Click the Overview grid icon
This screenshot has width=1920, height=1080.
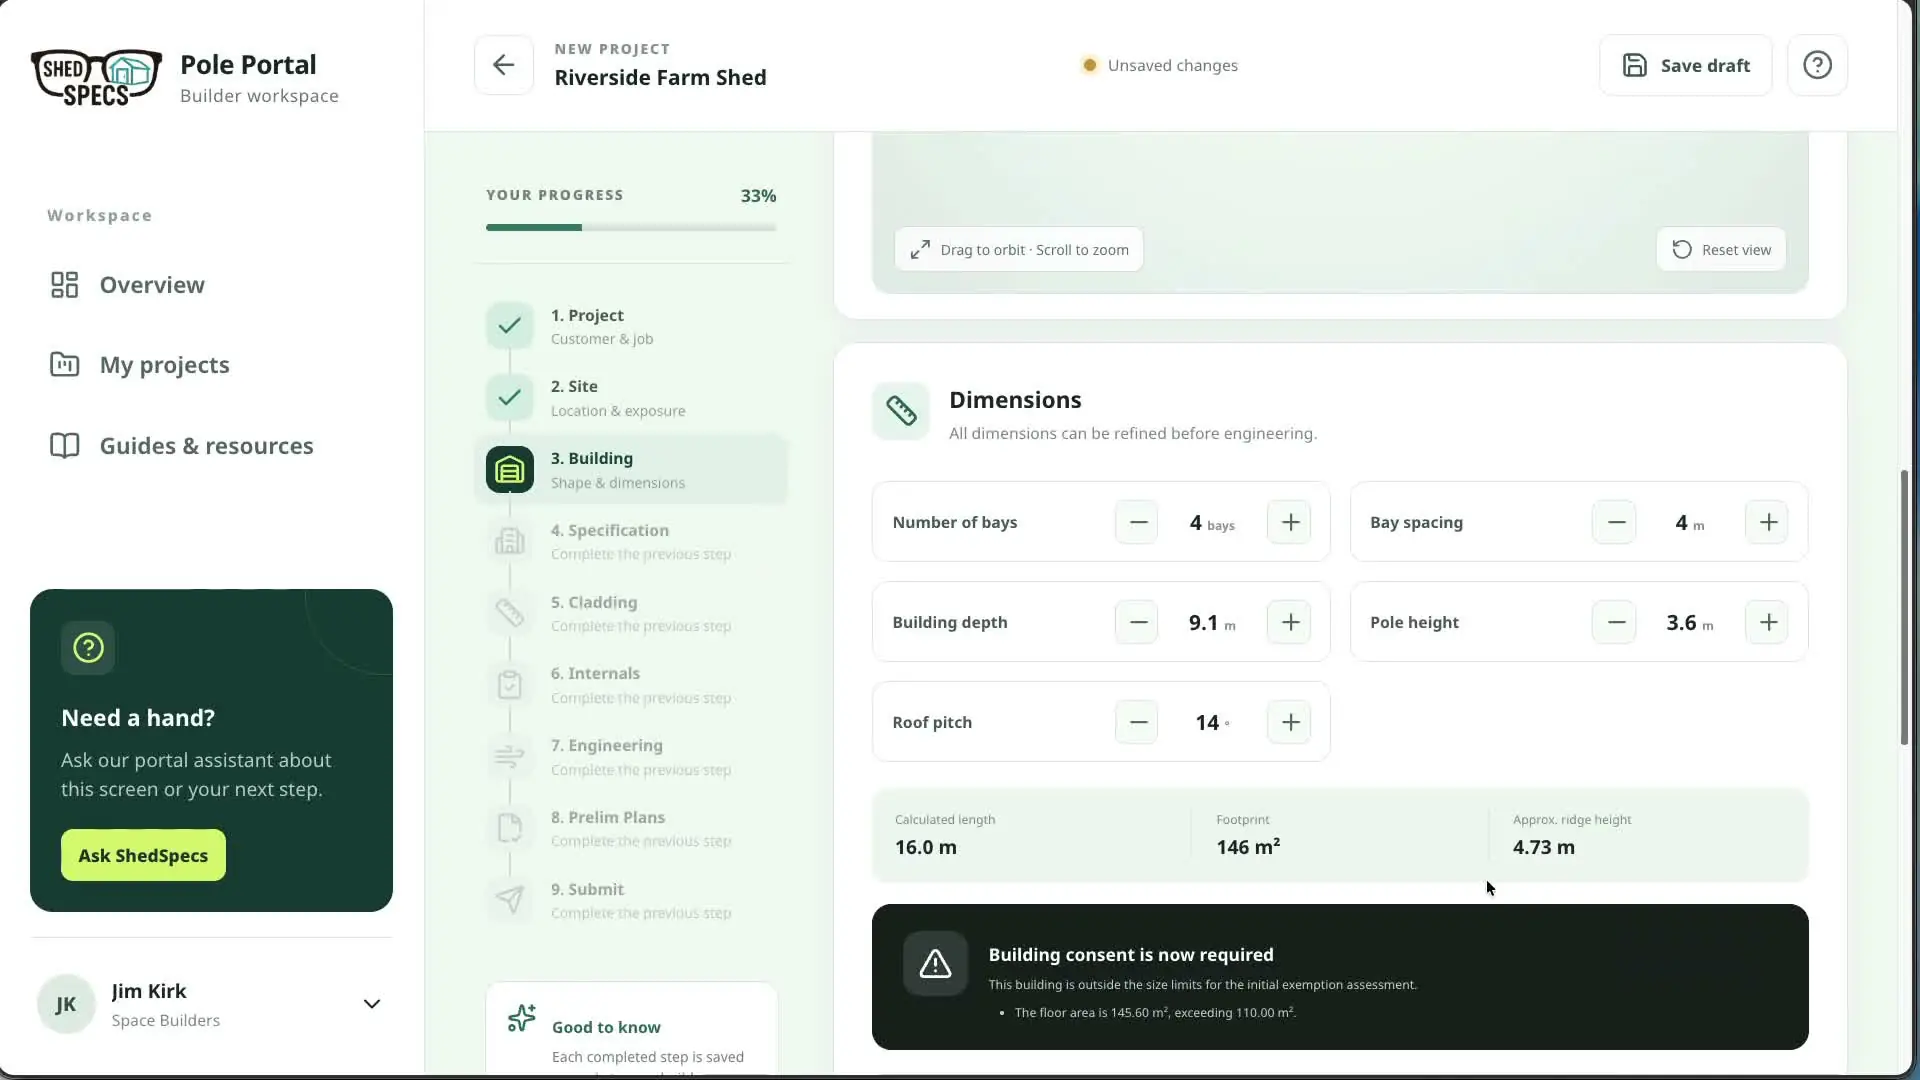(x=65, y=285)
